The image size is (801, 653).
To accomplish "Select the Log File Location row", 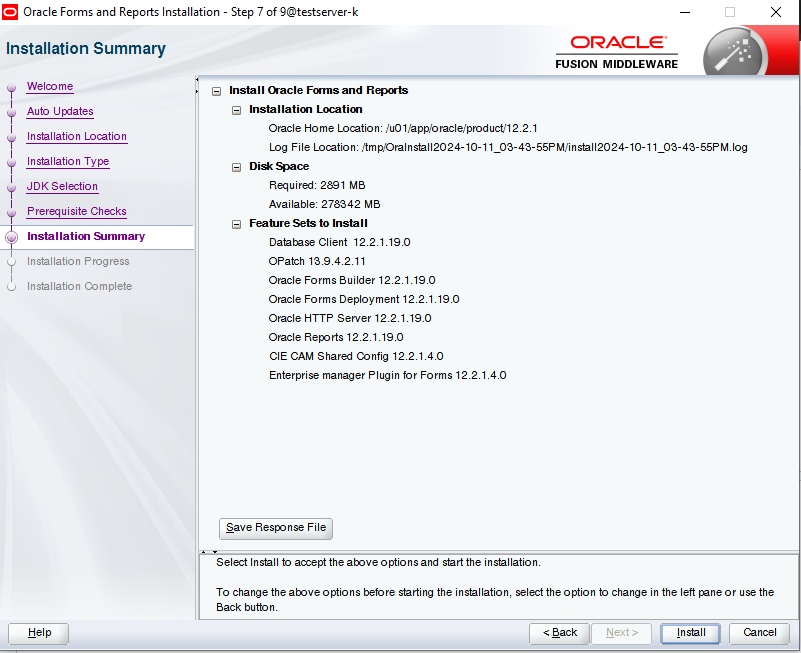I will [x=508, y=148].
